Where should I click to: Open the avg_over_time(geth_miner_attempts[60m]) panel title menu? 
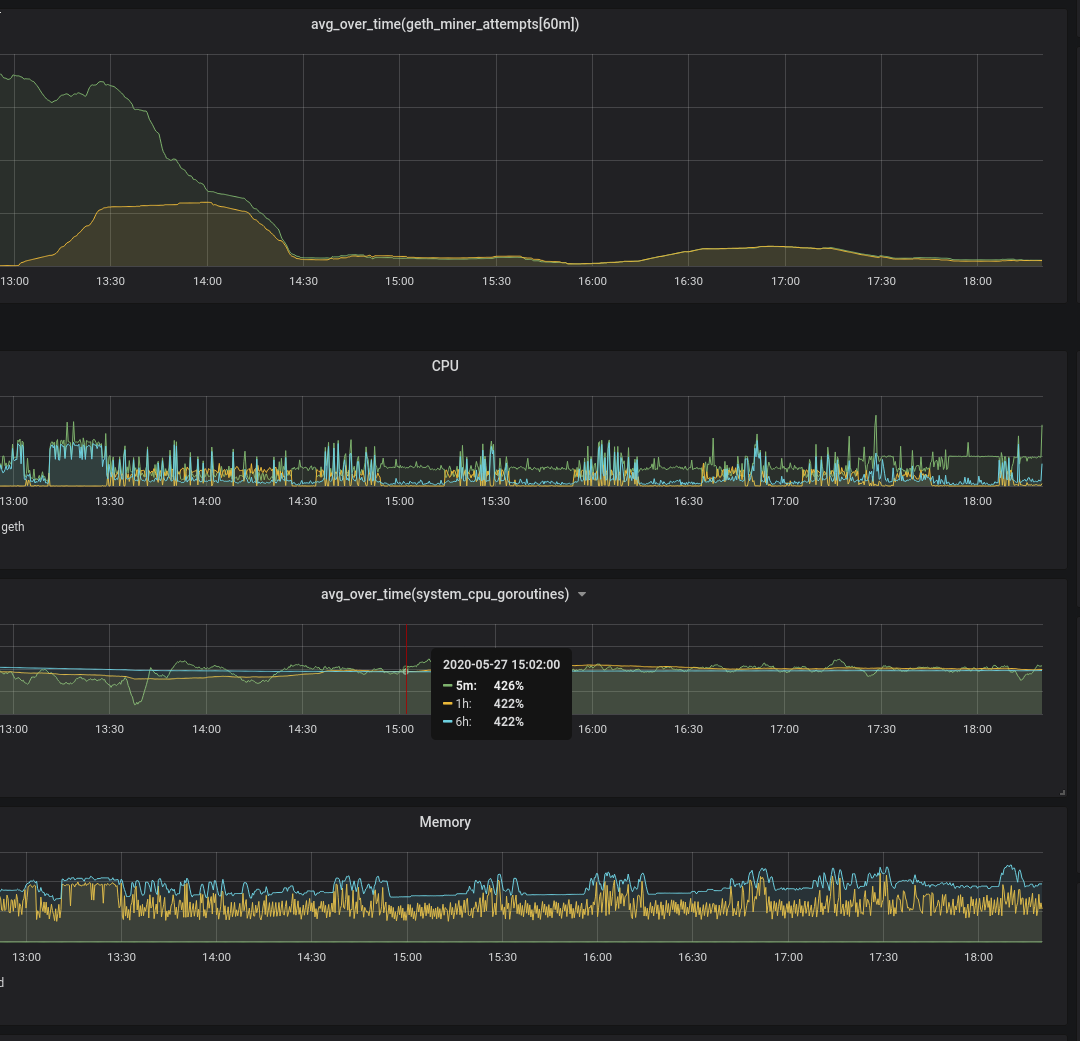[445, 24]
